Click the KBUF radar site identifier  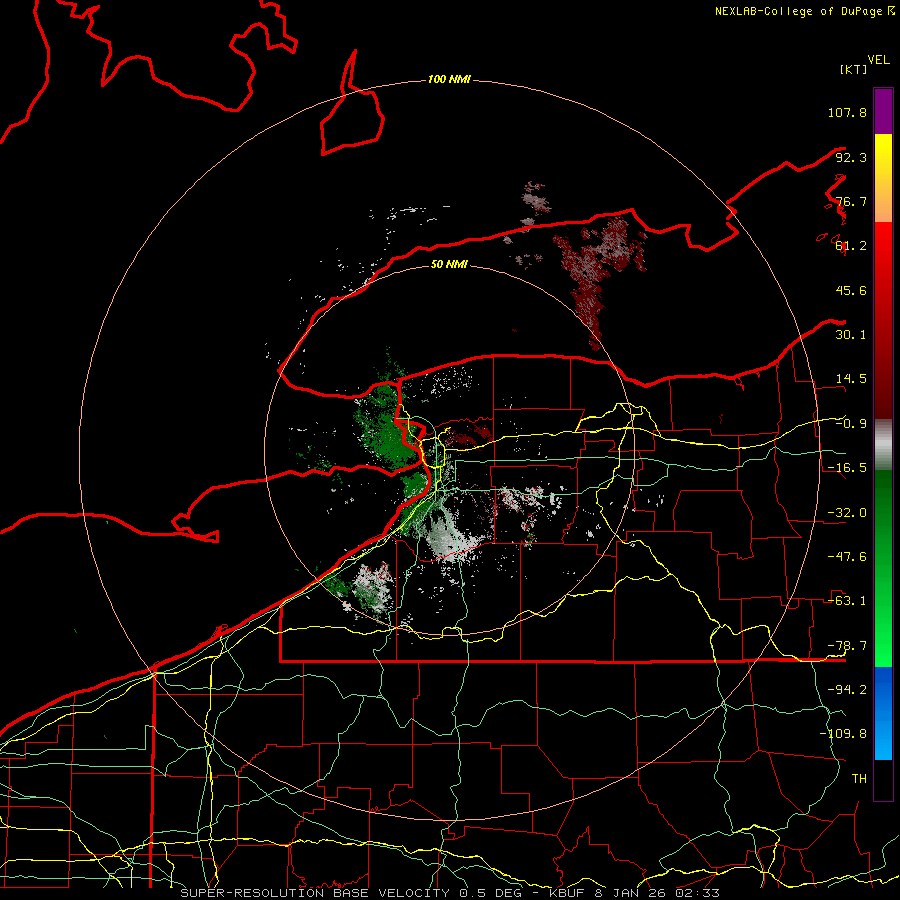tap(571, 893)
